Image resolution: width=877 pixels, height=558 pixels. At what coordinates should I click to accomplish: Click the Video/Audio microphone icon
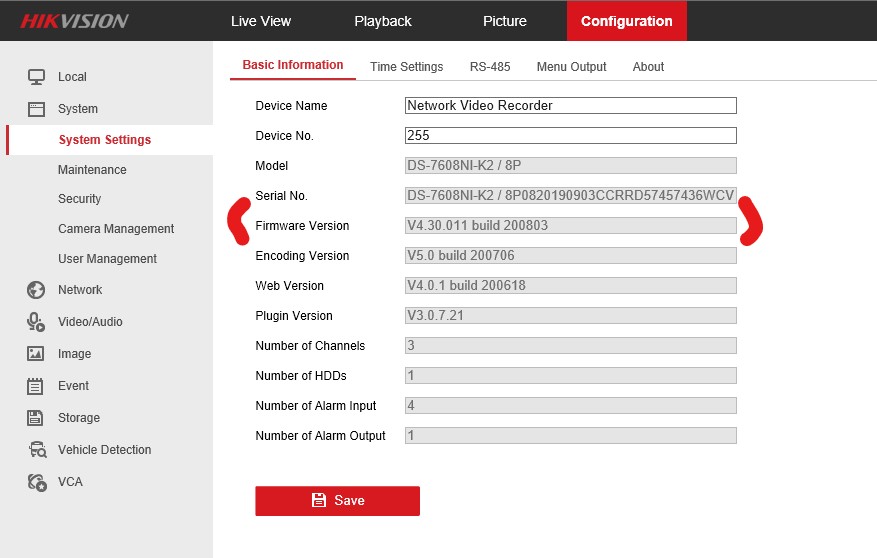(36, 322)
